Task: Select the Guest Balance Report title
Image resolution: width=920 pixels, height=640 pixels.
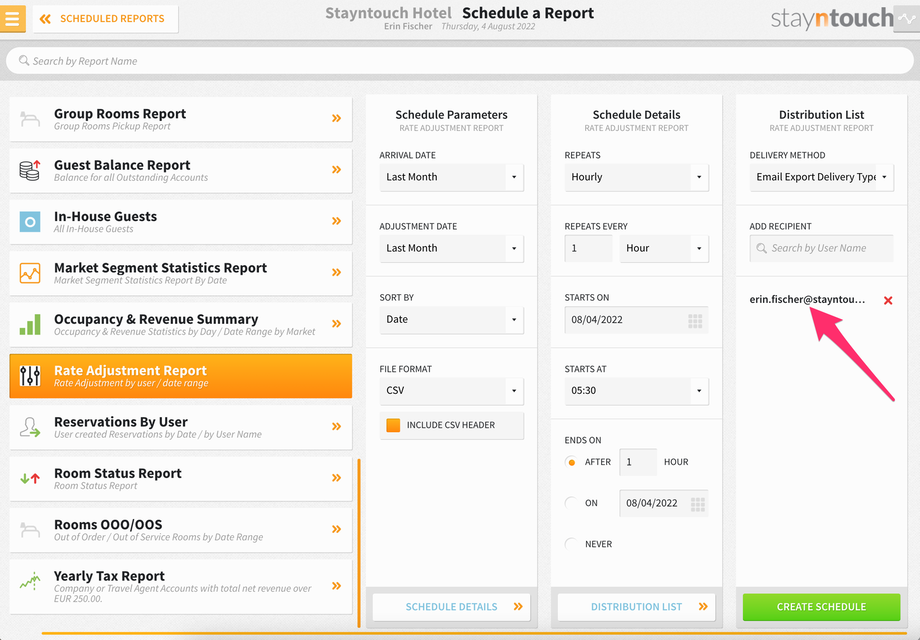Action: click(122, 165)
